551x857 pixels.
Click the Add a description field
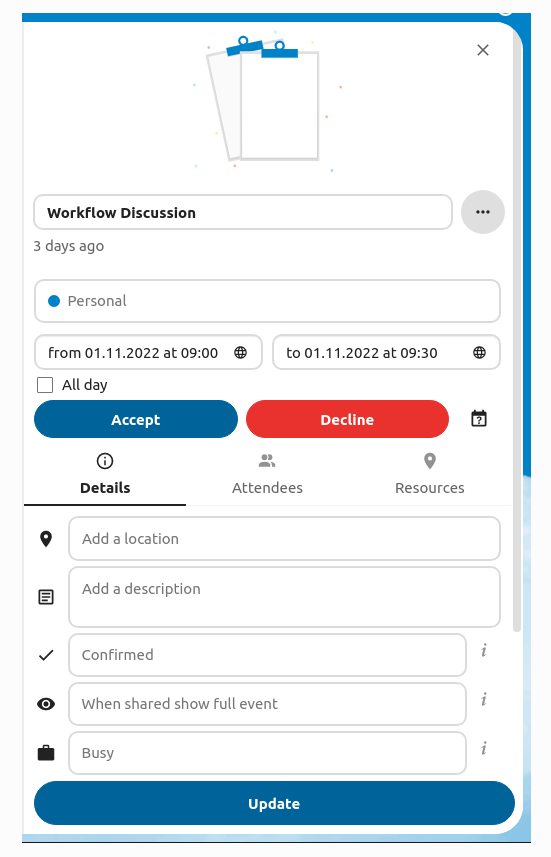(x=284, y=597)
